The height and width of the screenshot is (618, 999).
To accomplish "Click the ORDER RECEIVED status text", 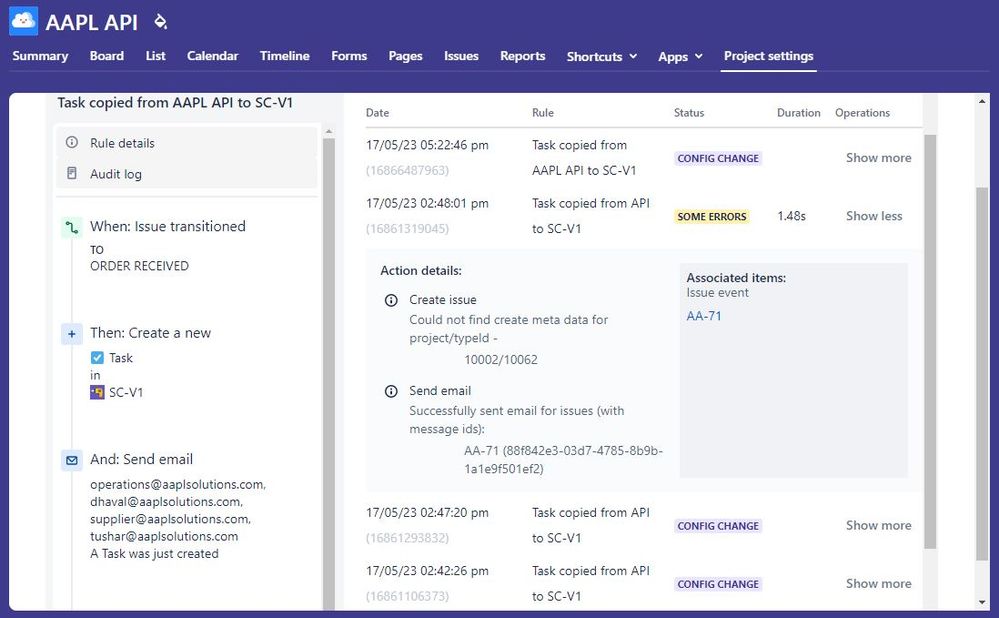I will coord(139,266).
